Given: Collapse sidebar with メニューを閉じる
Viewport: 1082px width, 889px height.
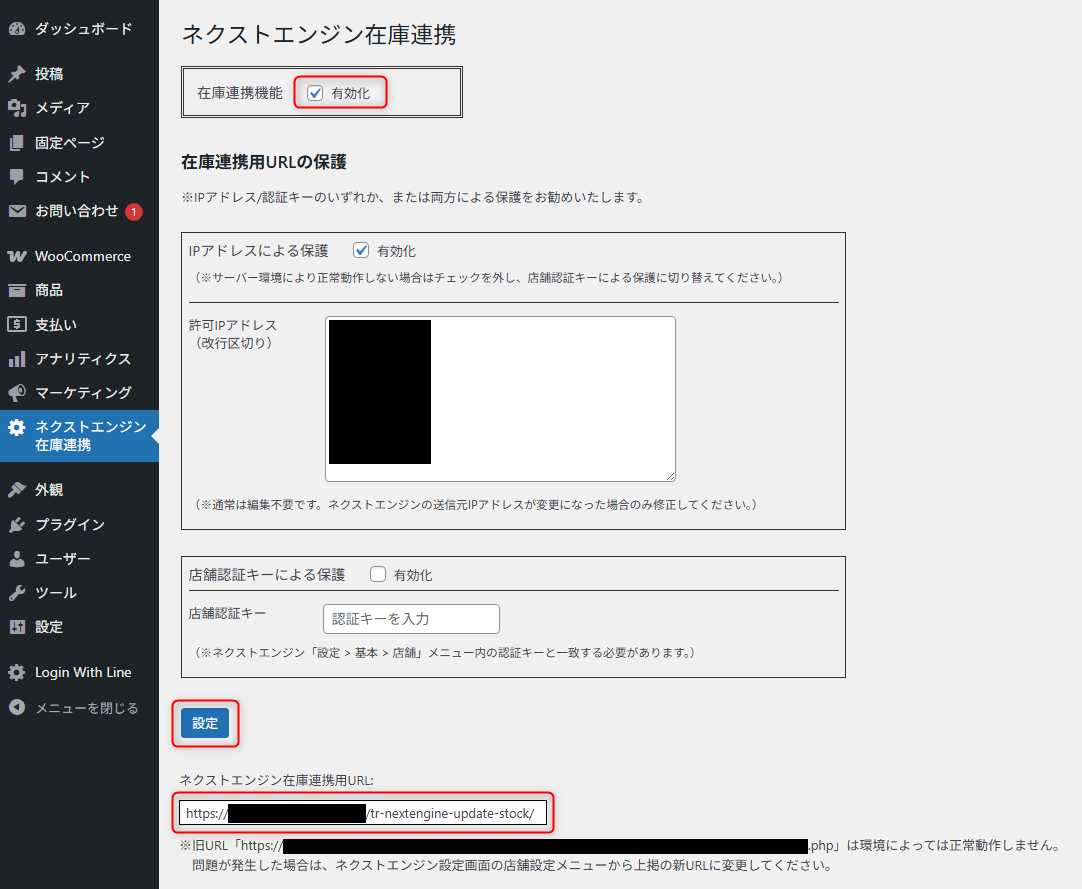Looking at the screenshot, I should click(86, 708).
